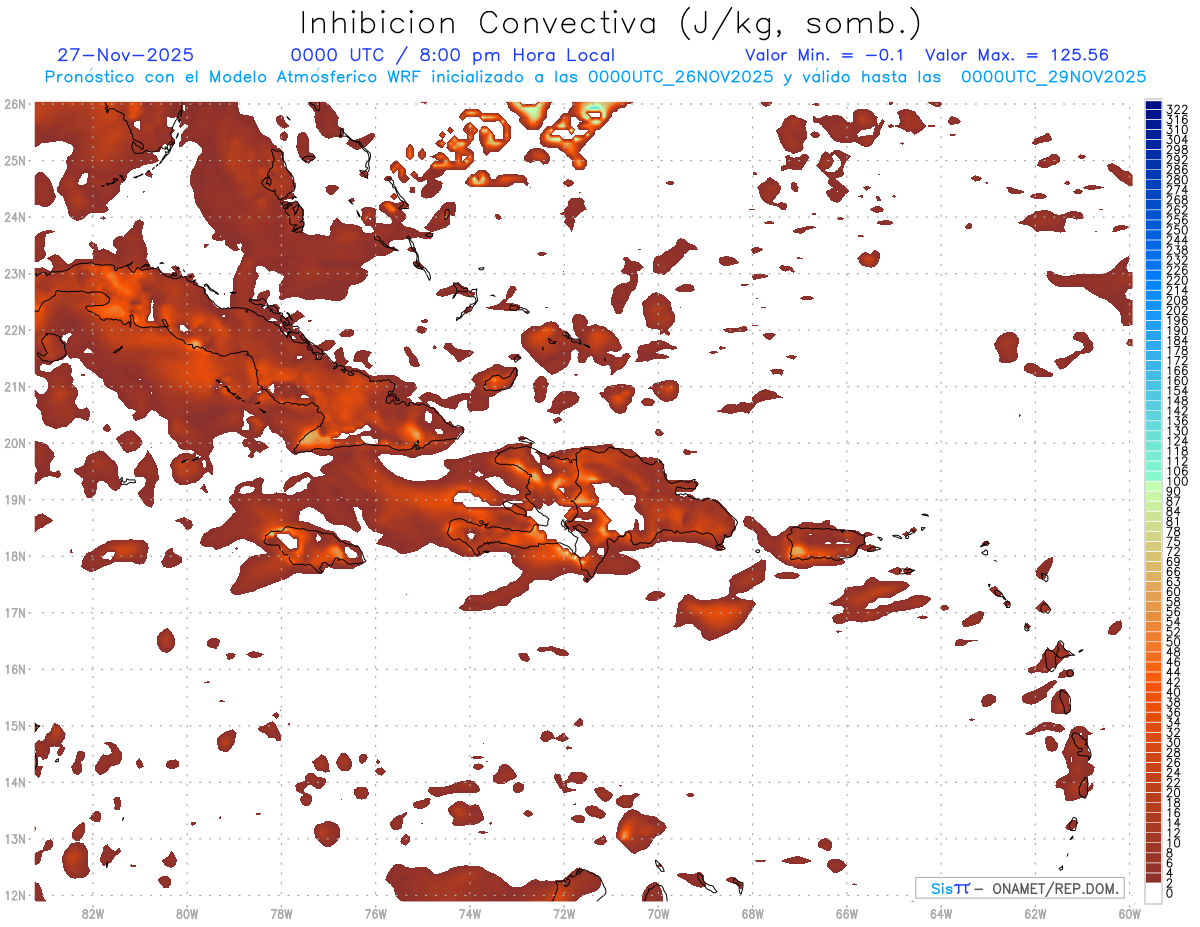Click the latitude label "25N"
1200x927 pixels.
[14, 160]
